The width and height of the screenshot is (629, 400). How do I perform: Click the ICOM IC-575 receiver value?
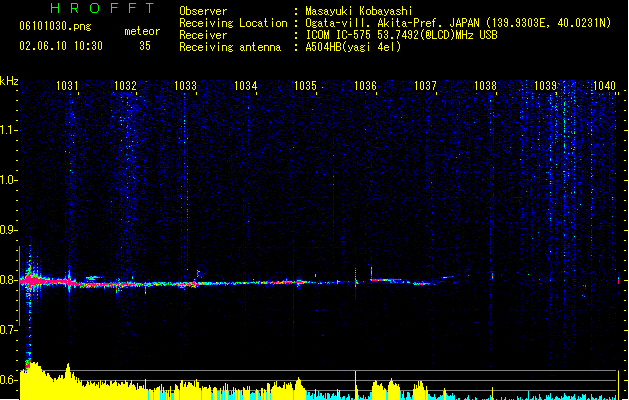click(x=401, y=35)
